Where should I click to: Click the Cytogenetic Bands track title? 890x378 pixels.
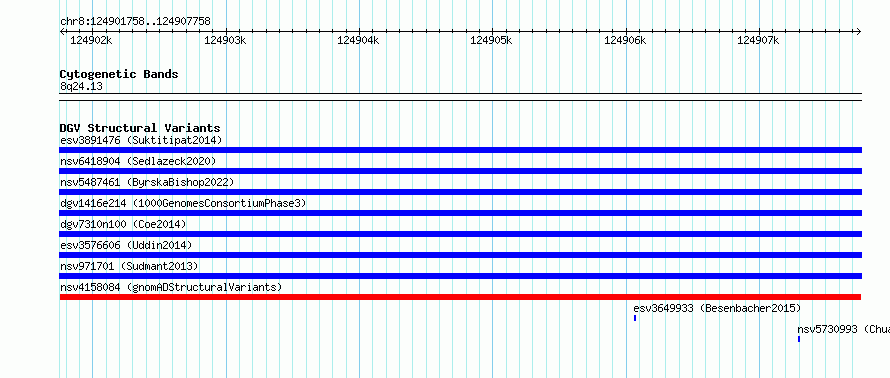119,74
